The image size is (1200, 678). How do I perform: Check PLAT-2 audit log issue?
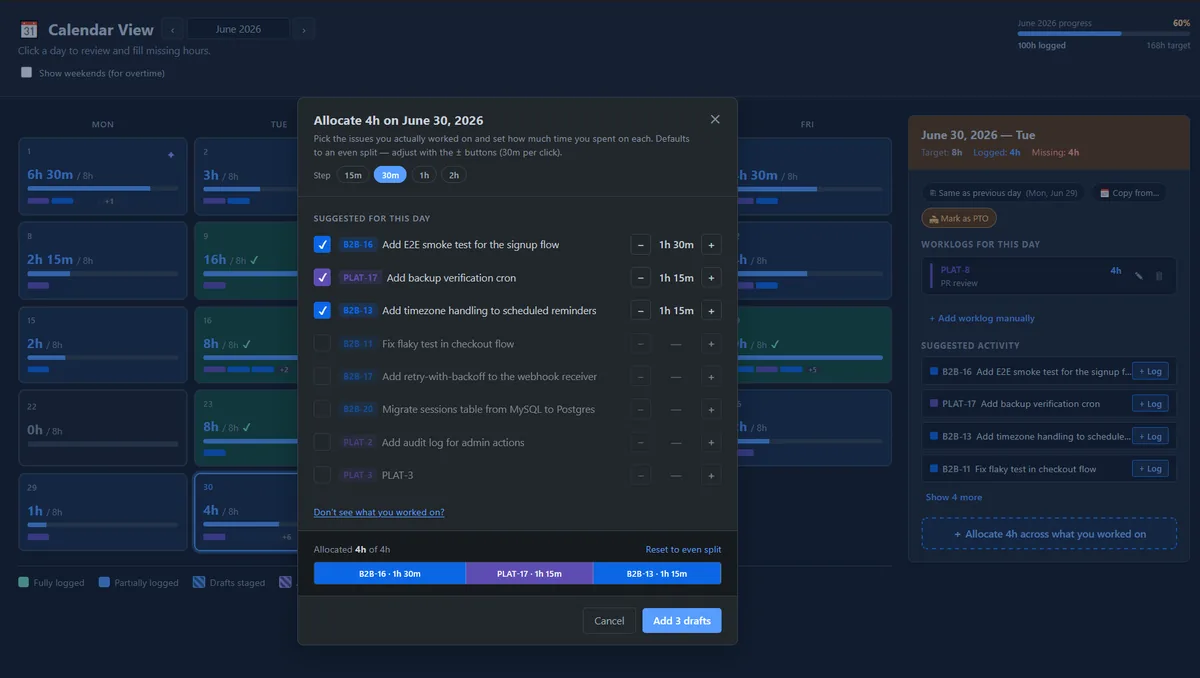coord(322,442)
